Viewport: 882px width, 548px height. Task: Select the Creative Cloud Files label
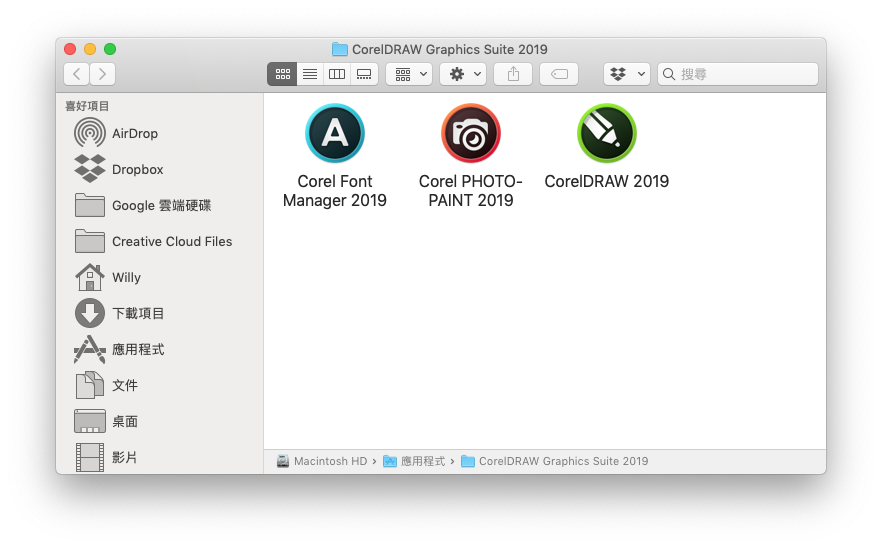click(172, 241)
